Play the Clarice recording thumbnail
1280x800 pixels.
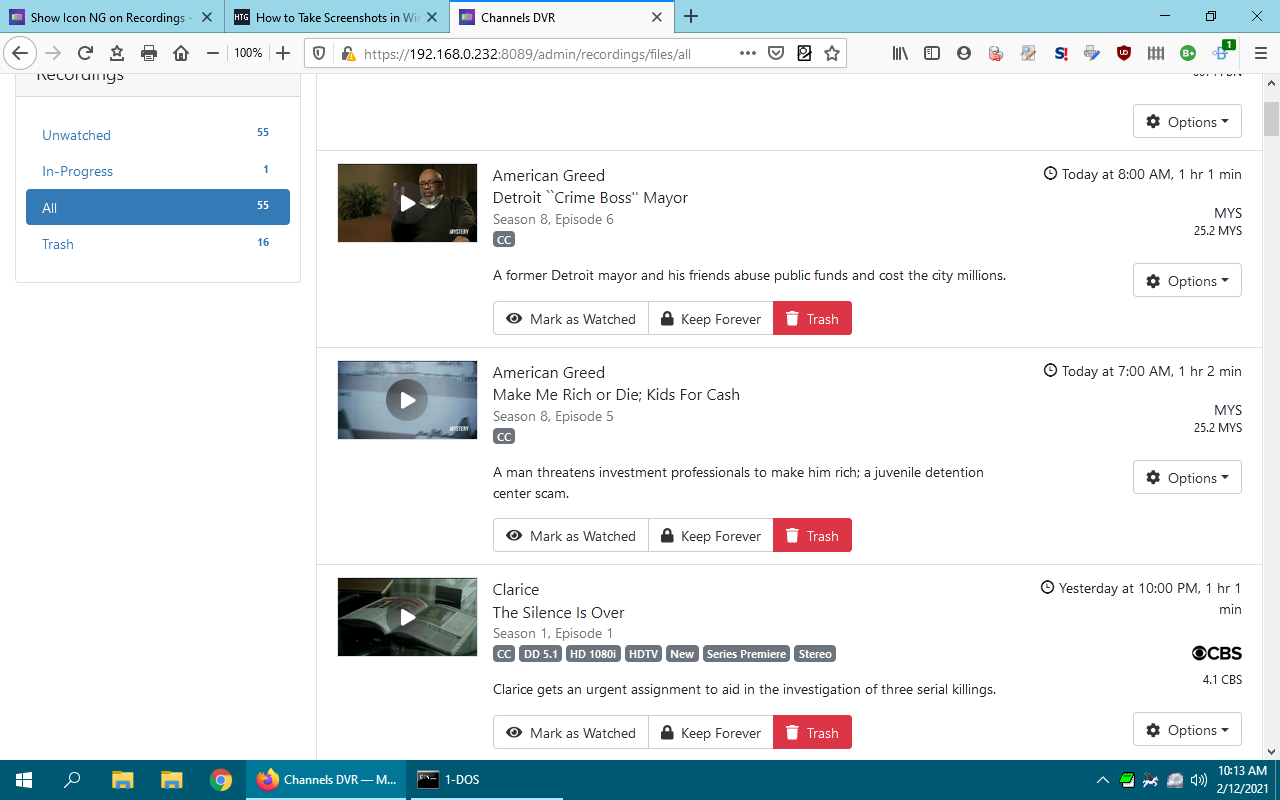click(x=407, y=617)
